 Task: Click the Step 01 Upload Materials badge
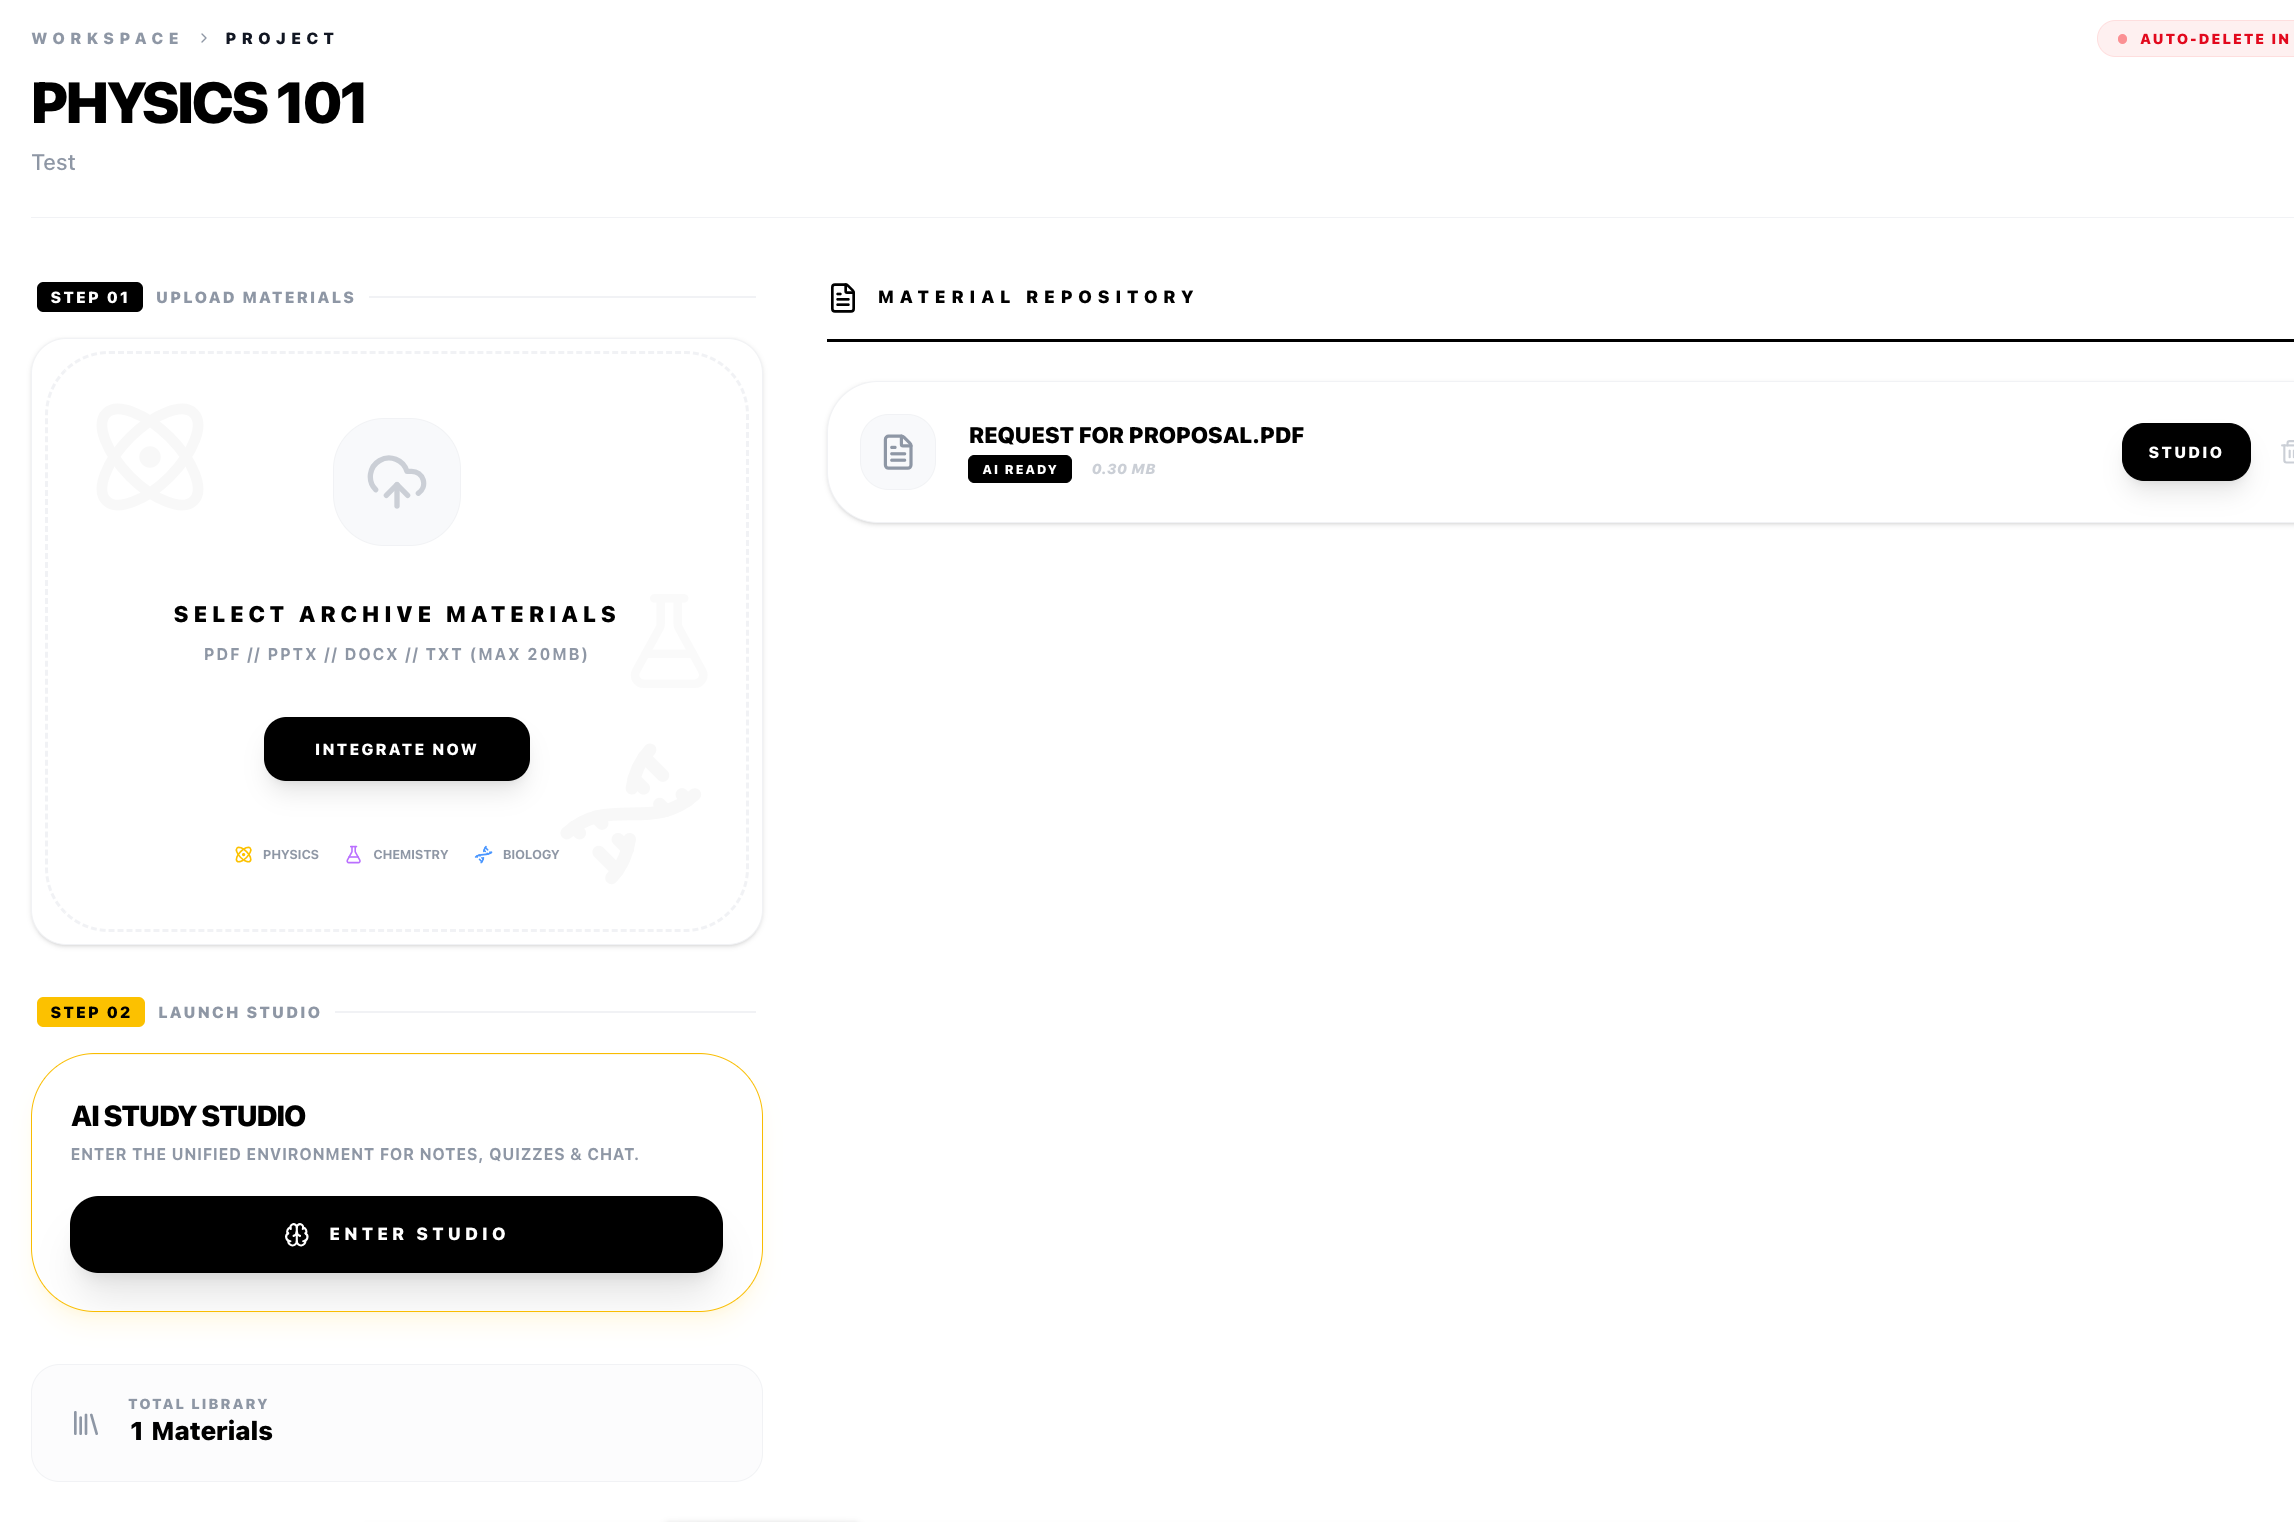point(89,297)
